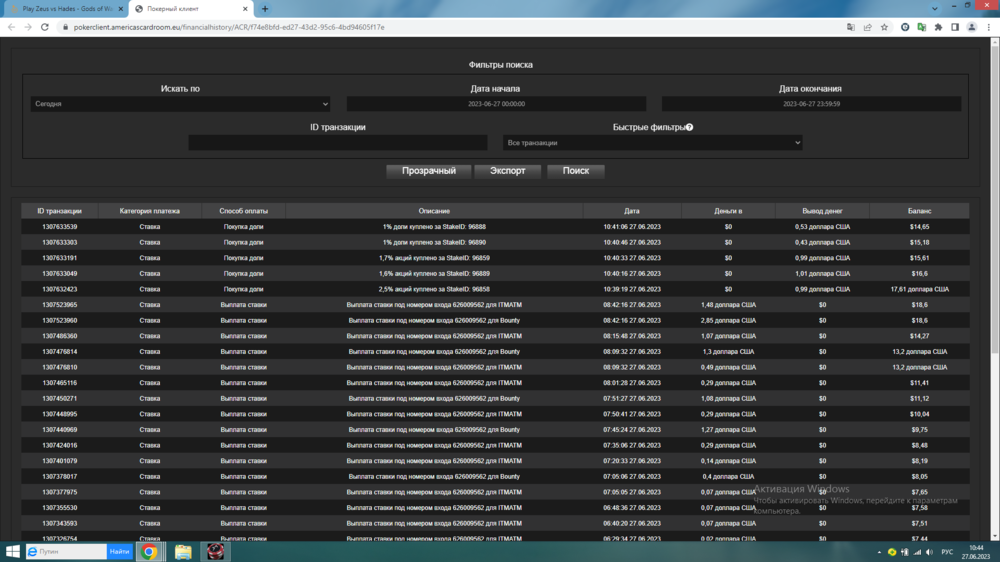The width and height of the screenshot is (1000, 562).
Task: Open the translate page icon
Action: tap(851, 27)
